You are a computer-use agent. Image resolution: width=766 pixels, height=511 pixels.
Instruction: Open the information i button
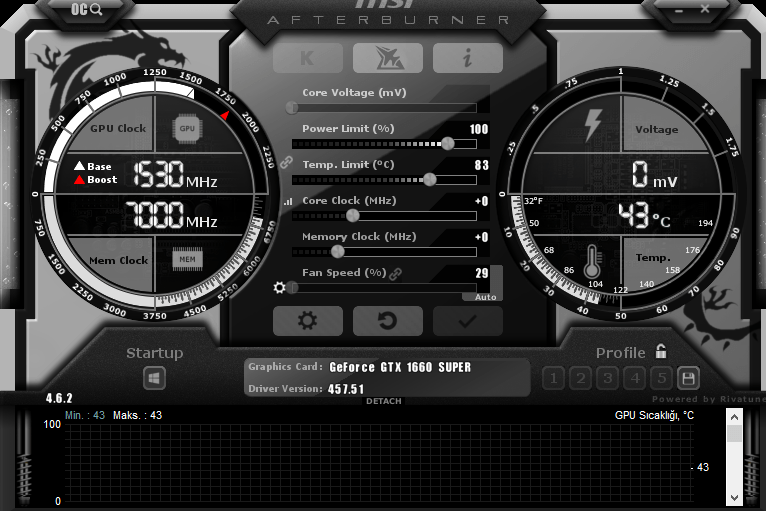(468, 58)
